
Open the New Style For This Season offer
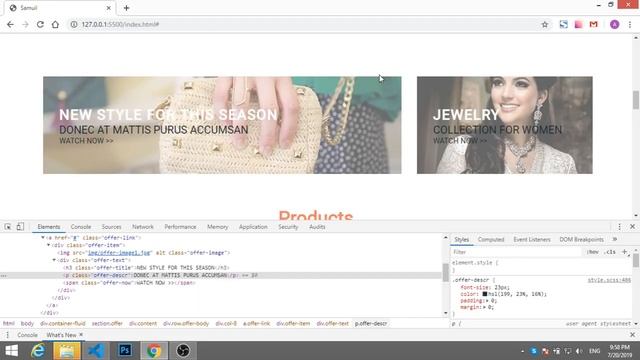pos(222,125)
